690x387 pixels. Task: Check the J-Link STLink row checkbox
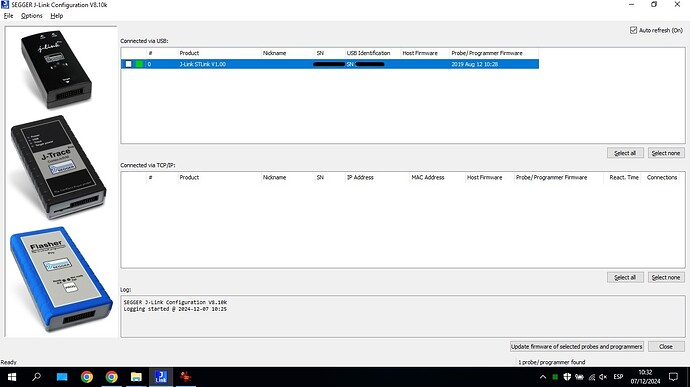click(x=128, y=64)
